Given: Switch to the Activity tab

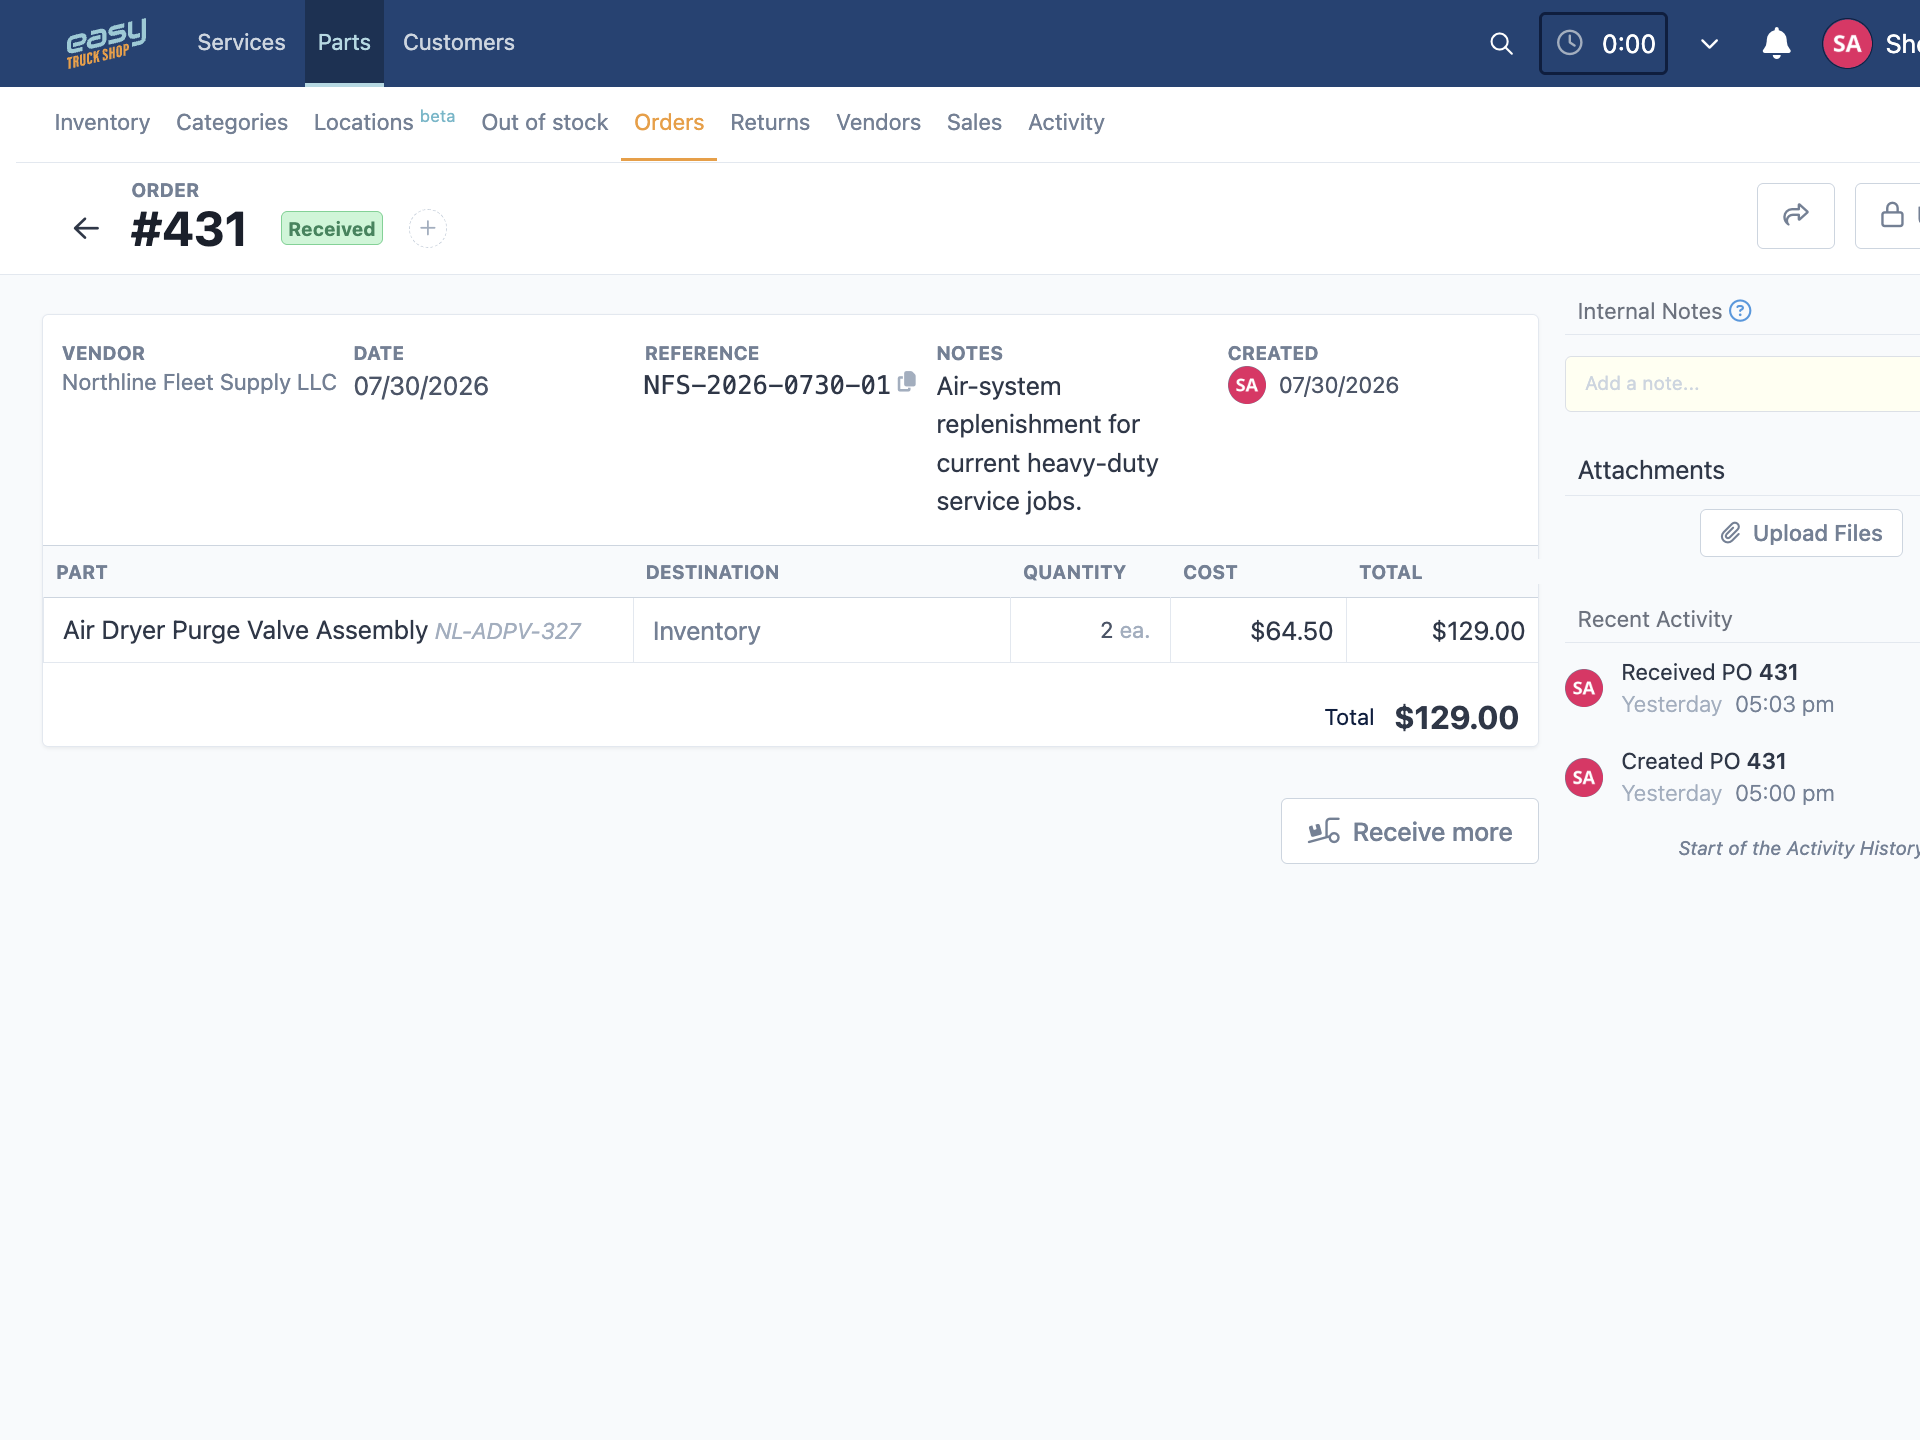Looking at the screenshot, I should (1066, 122).
